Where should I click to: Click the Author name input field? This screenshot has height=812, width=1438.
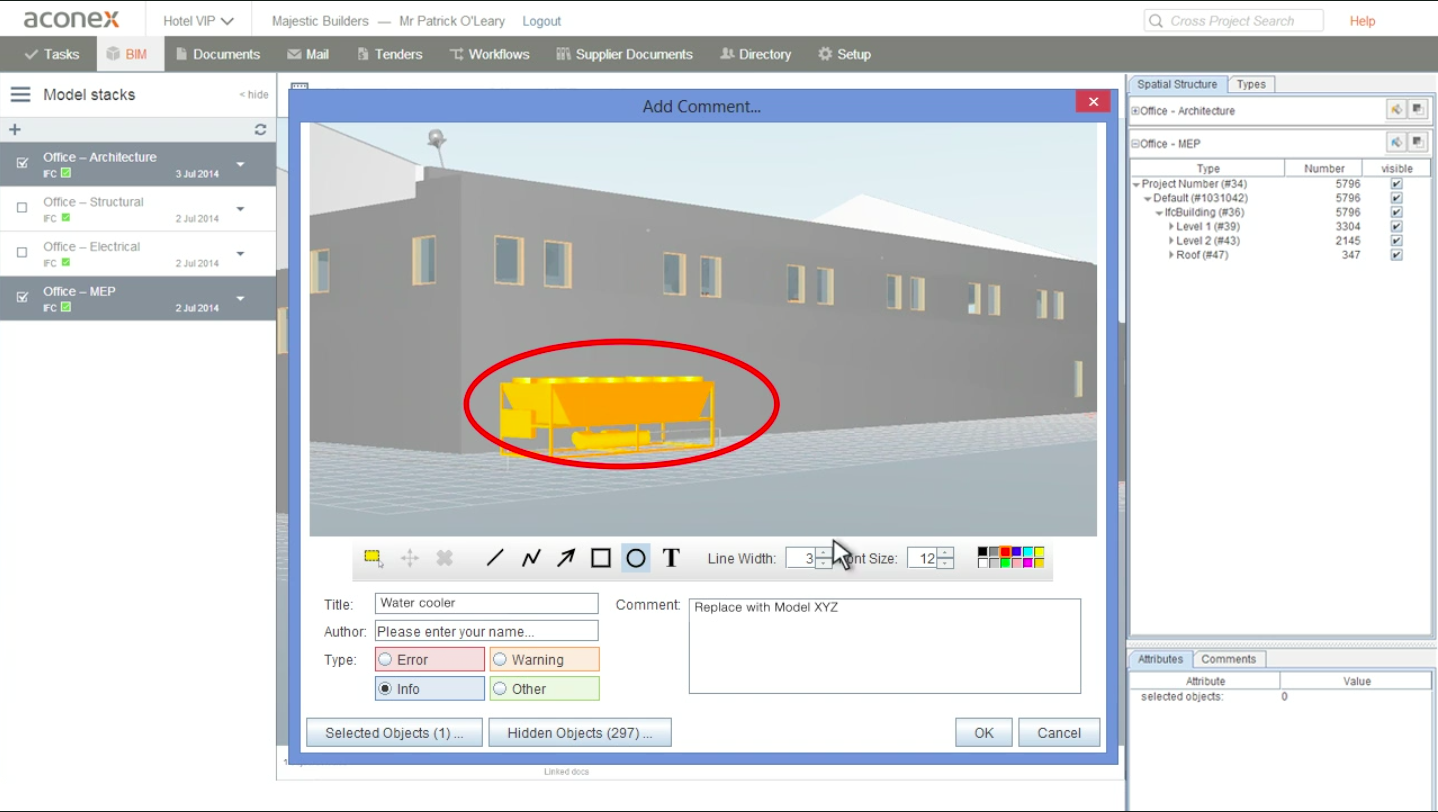point(487,631)
